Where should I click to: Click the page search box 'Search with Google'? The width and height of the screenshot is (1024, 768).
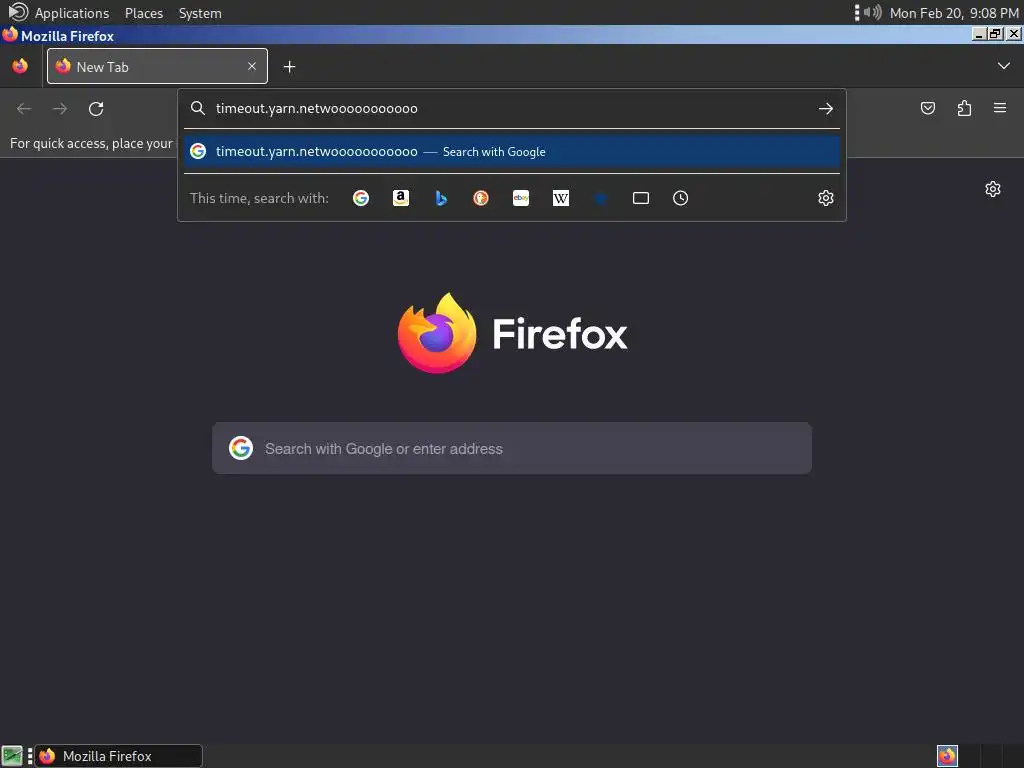[512, 448]
